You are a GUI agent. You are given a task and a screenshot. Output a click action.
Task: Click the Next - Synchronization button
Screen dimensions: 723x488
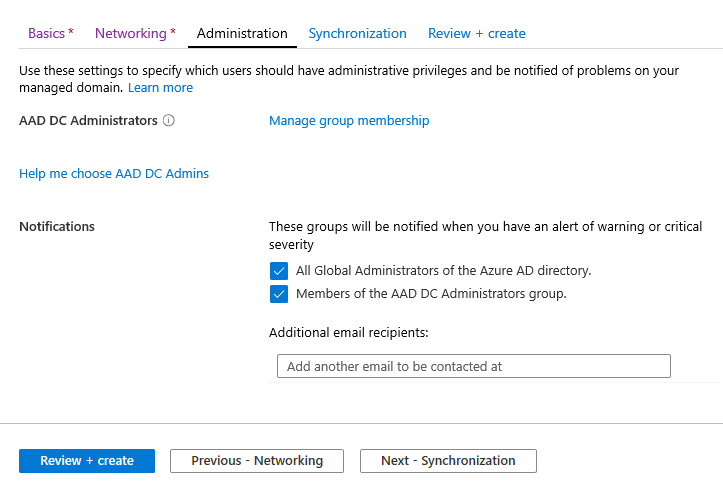point(448,461)
